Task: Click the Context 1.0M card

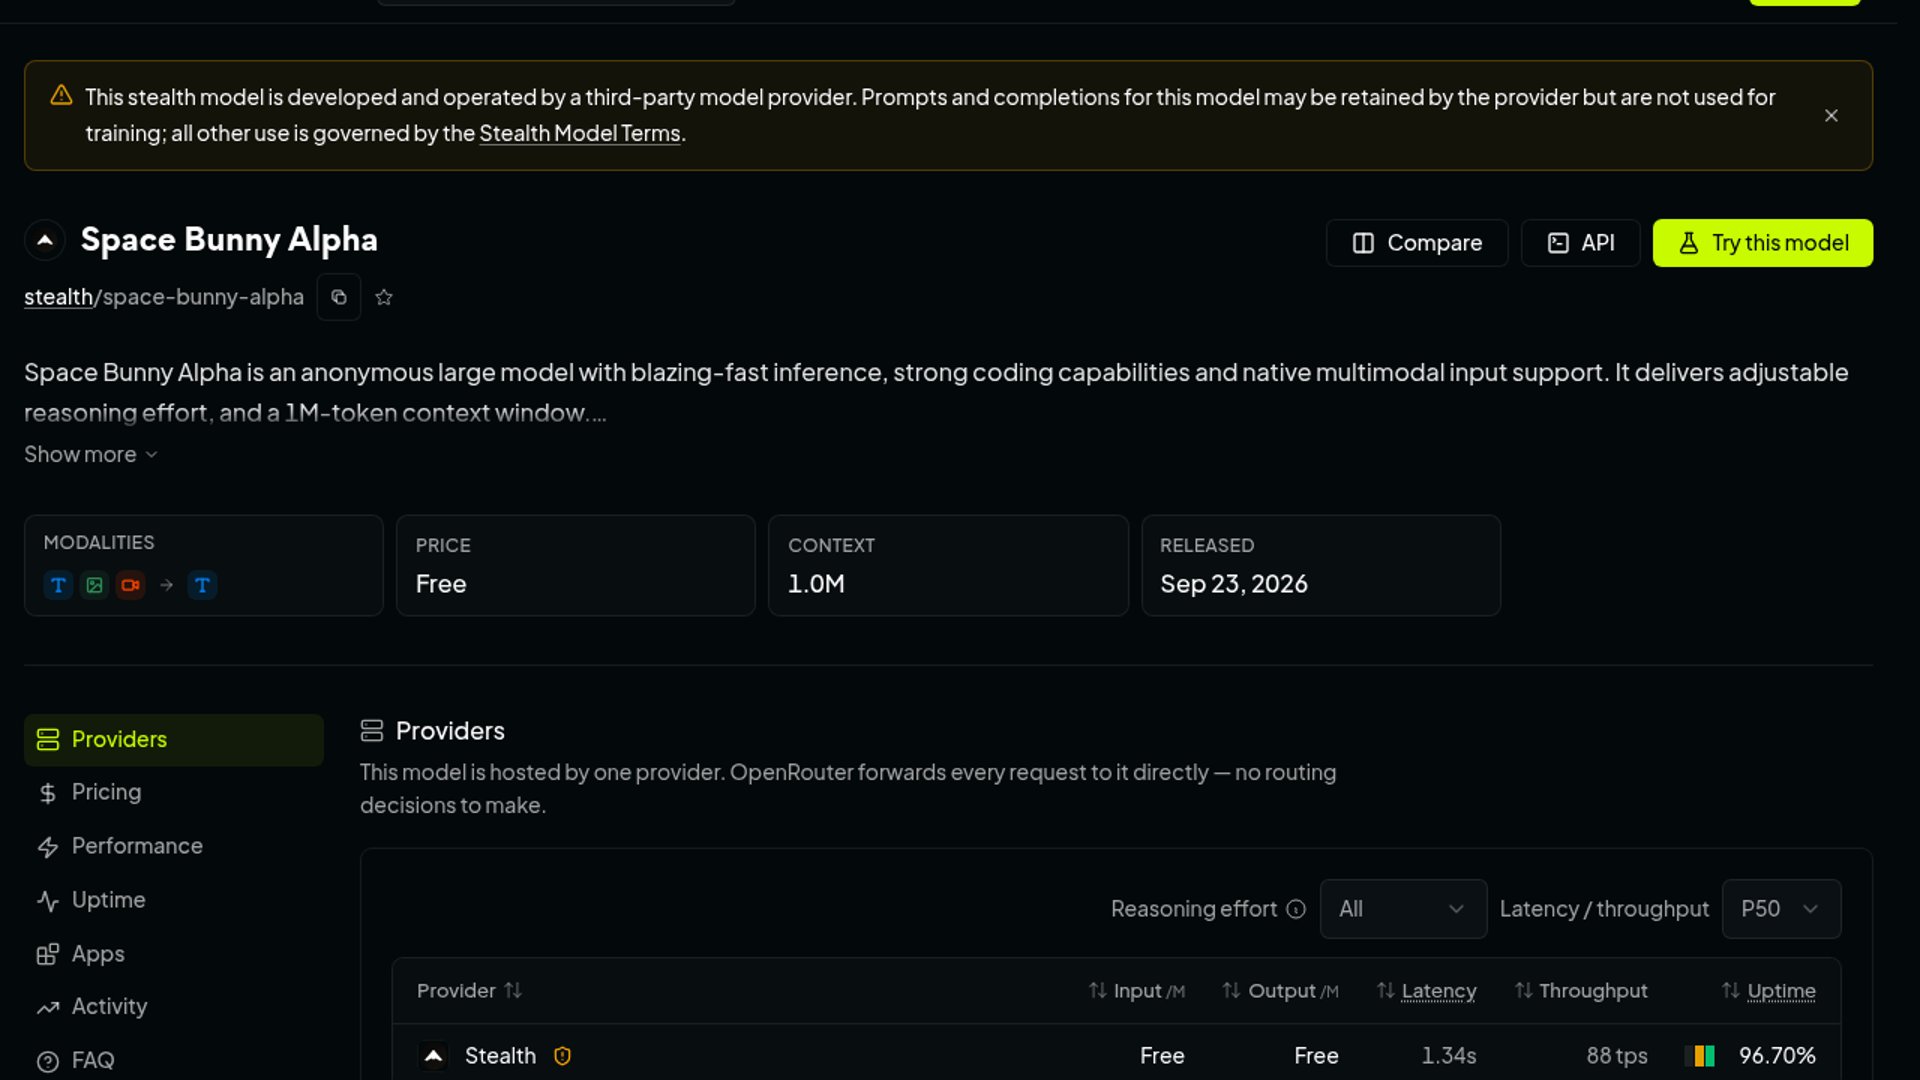Action: (948, 566)
